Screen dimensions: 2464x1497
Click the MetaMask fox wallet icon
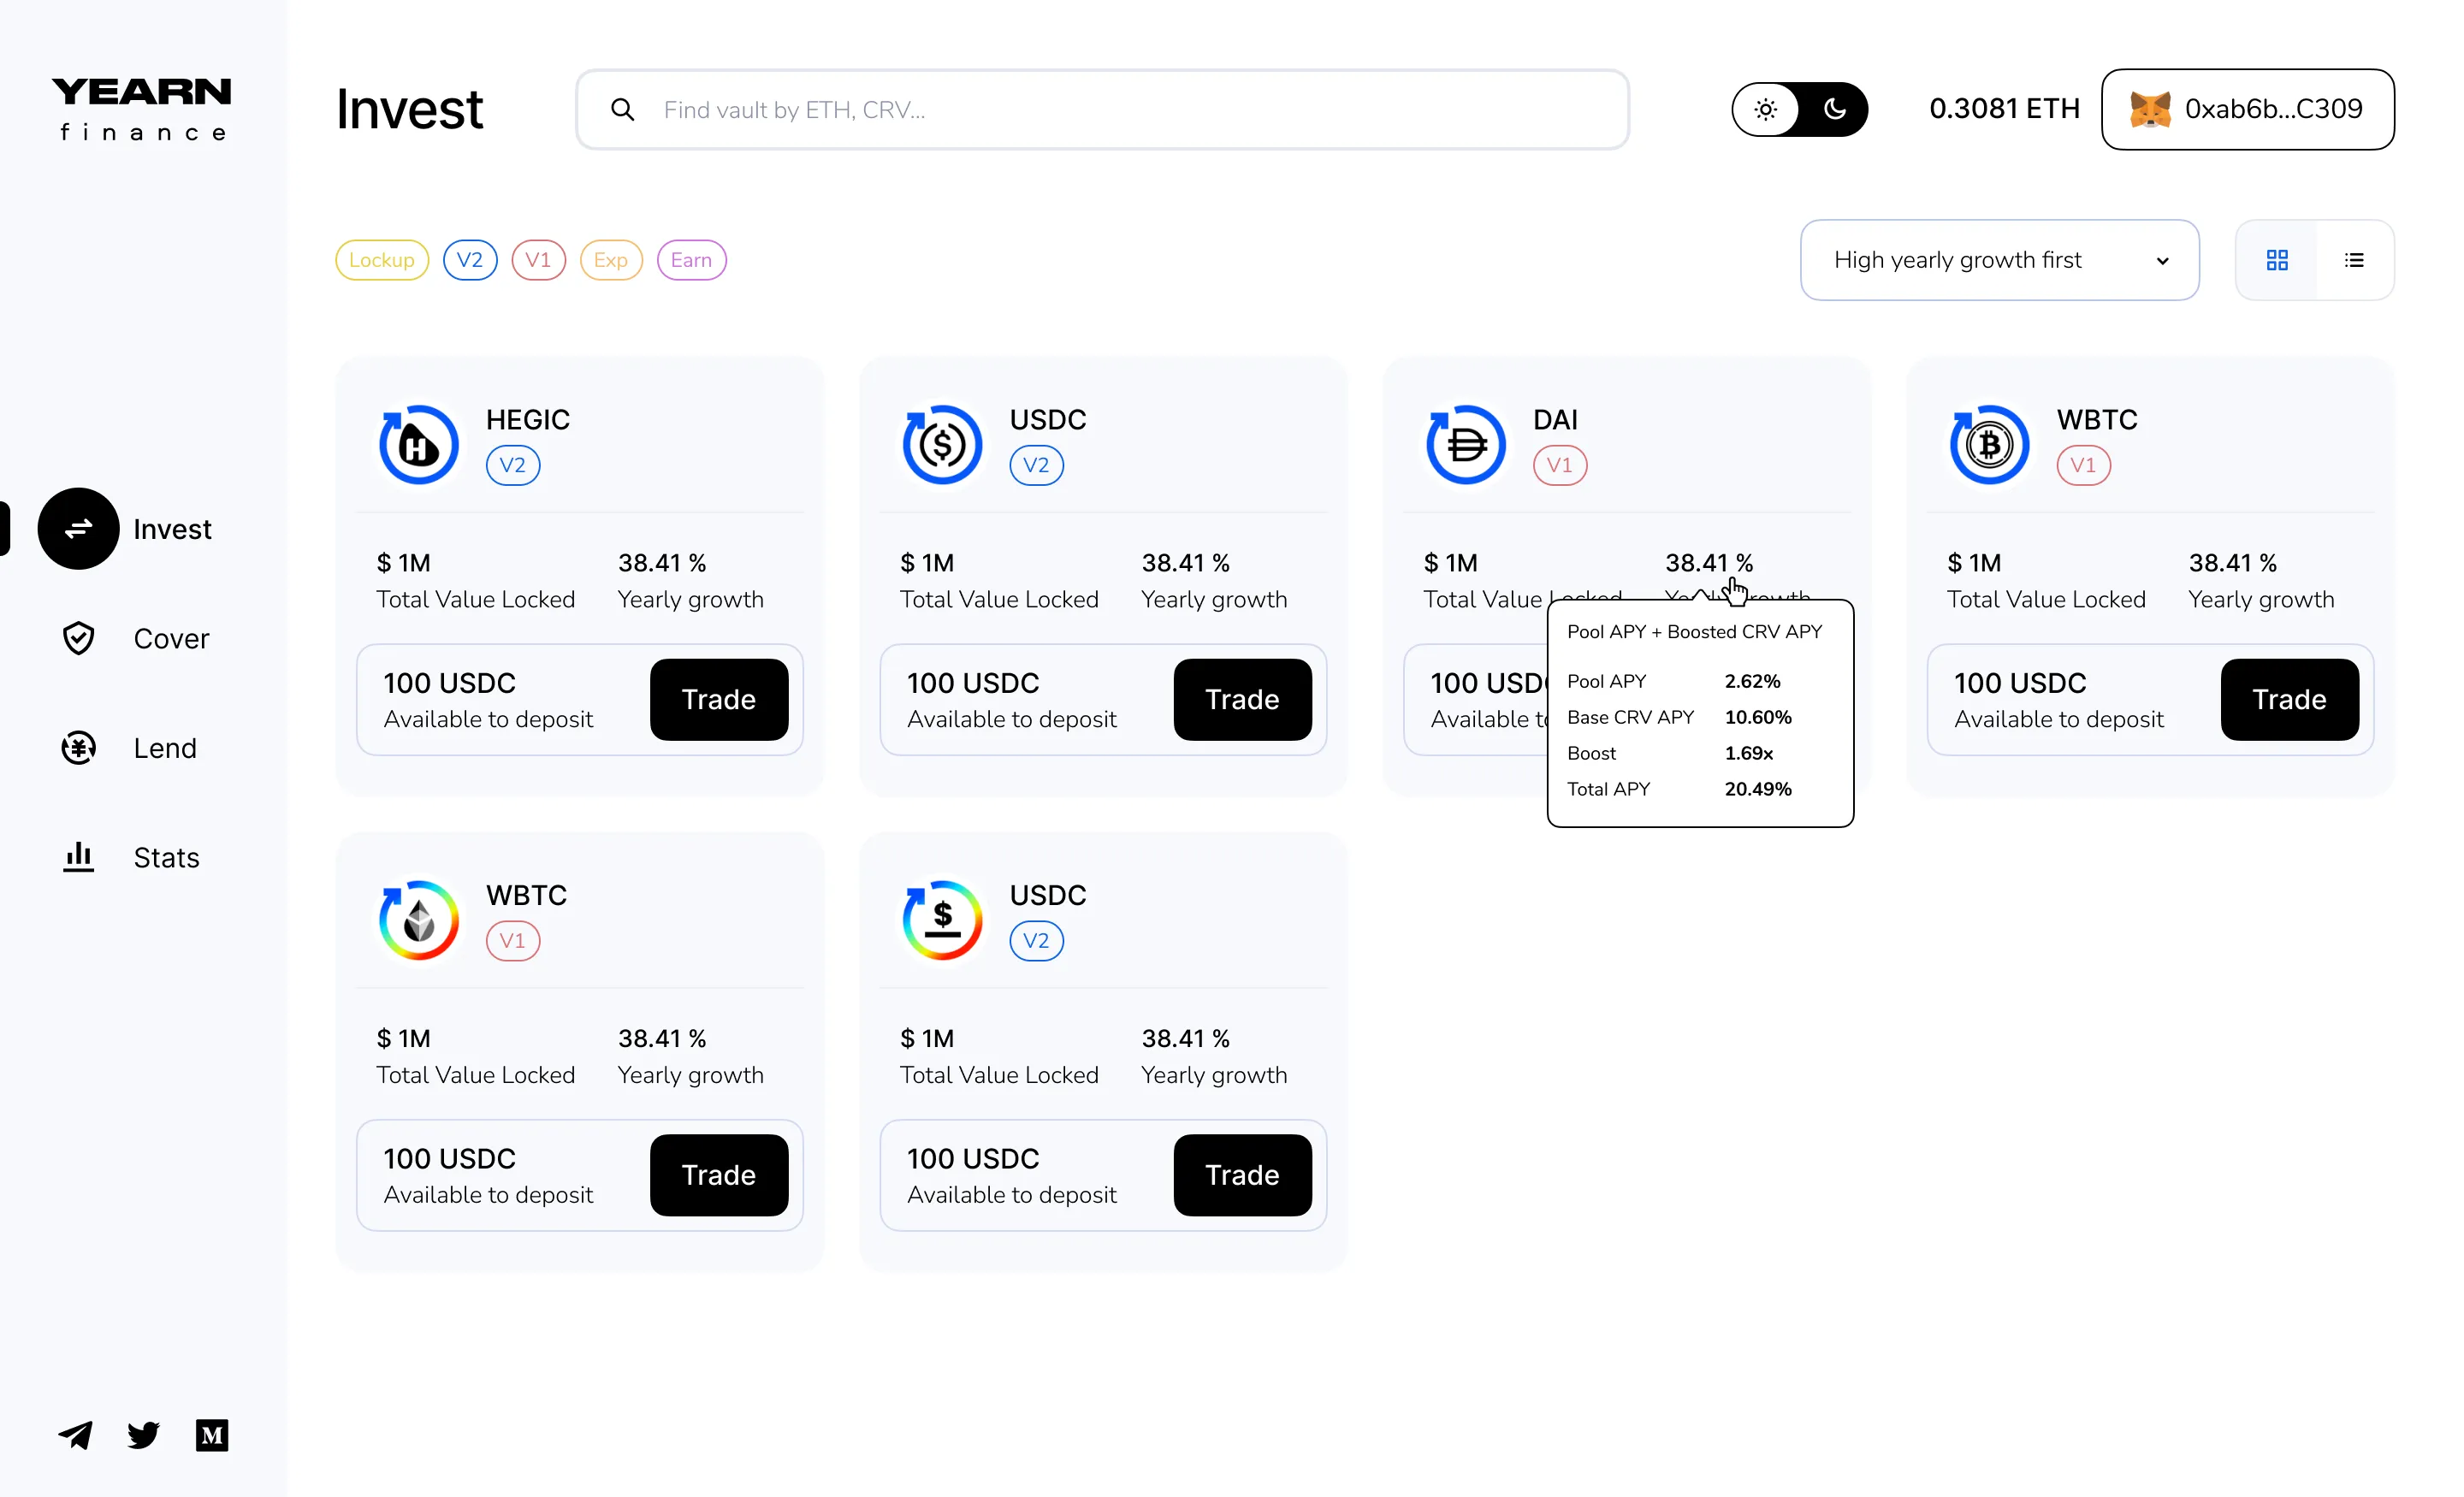2149,109
